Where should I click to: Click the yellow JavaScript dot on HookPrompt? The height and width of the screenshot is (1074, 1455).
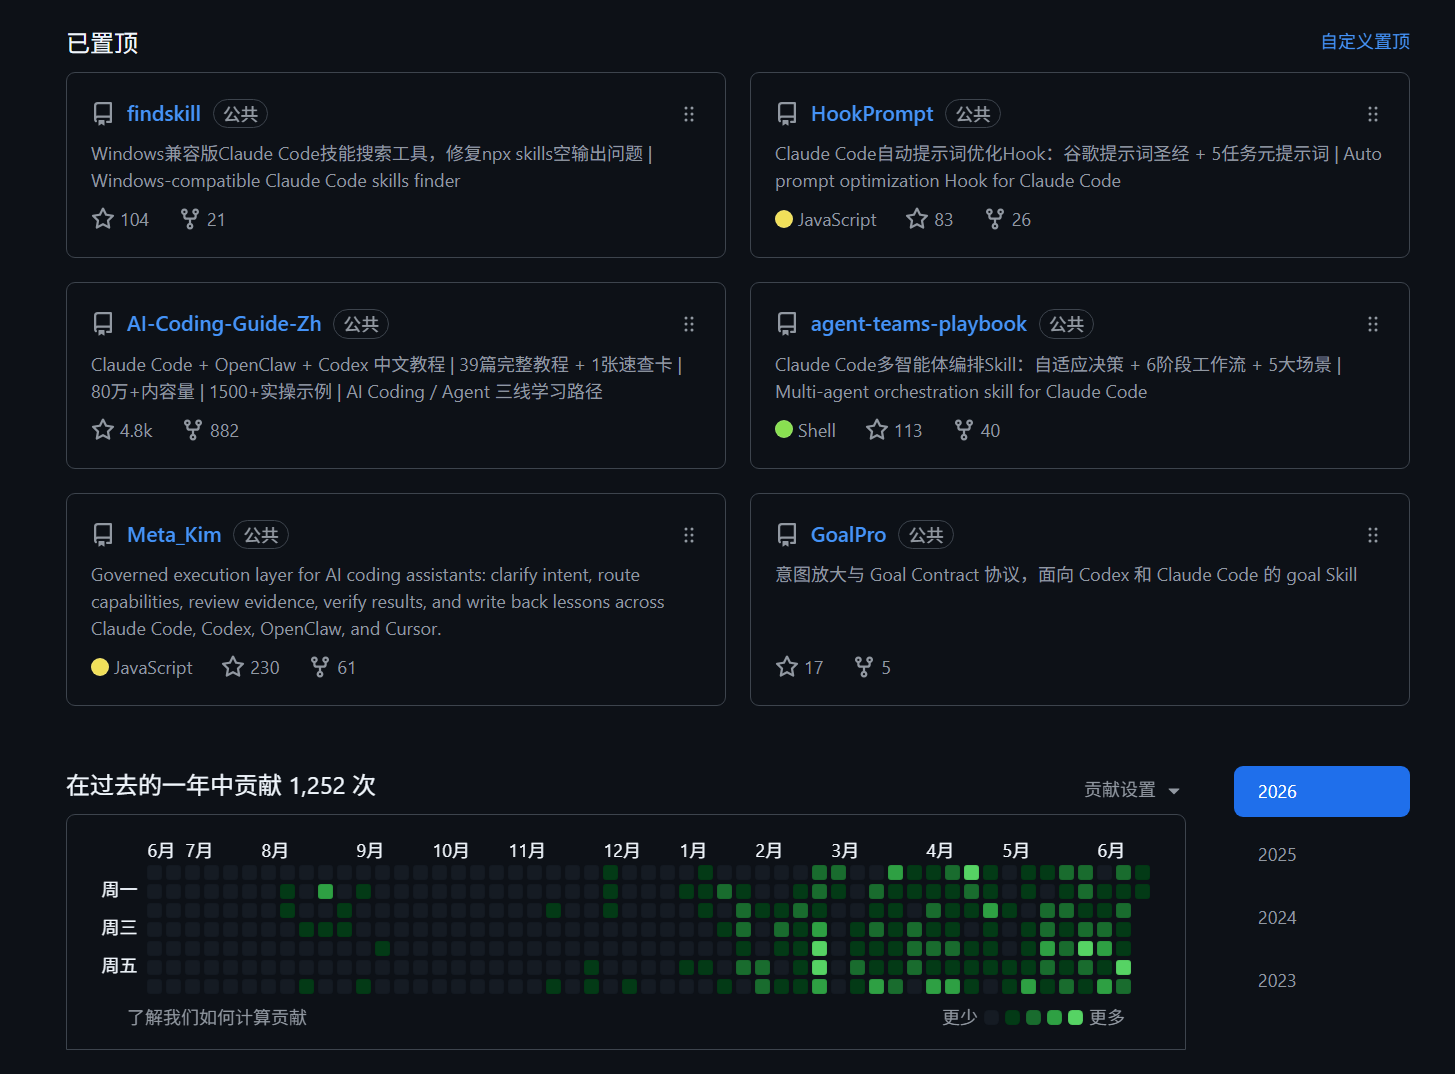pyautogui.click(x=784, y=219)
